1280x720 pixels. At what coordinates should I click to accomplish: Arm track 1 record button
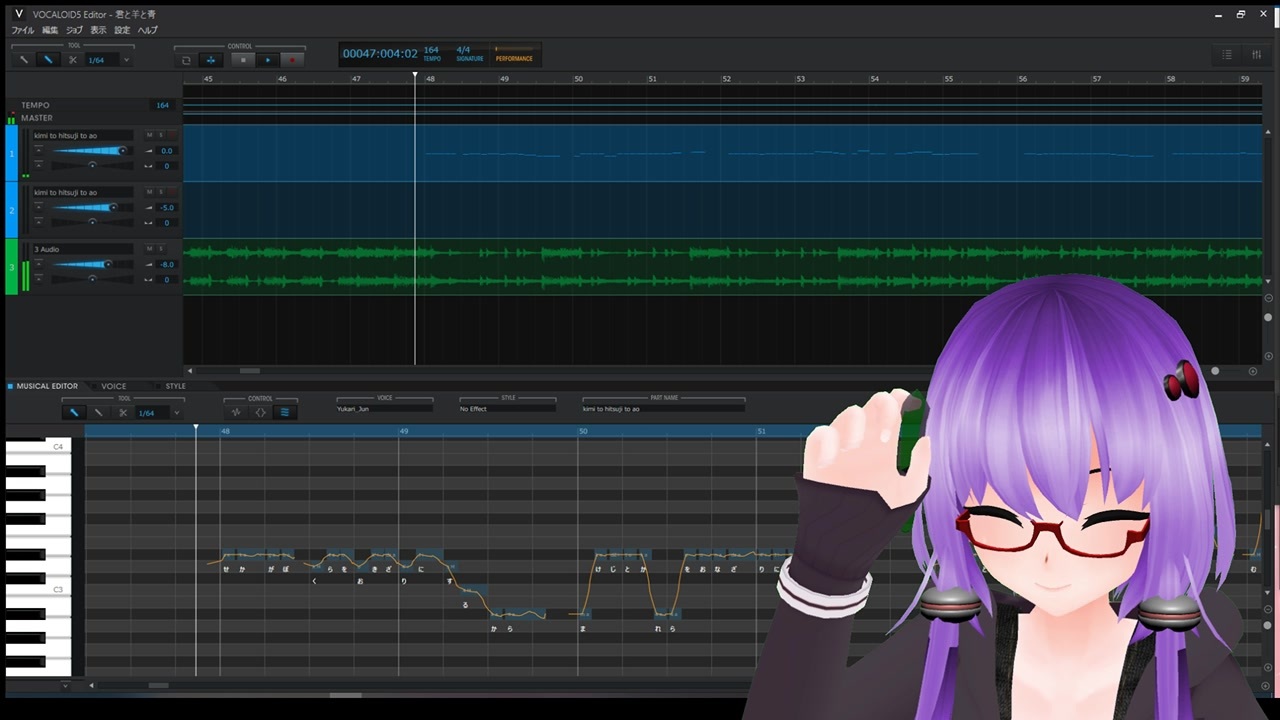[x=172, y=135]
